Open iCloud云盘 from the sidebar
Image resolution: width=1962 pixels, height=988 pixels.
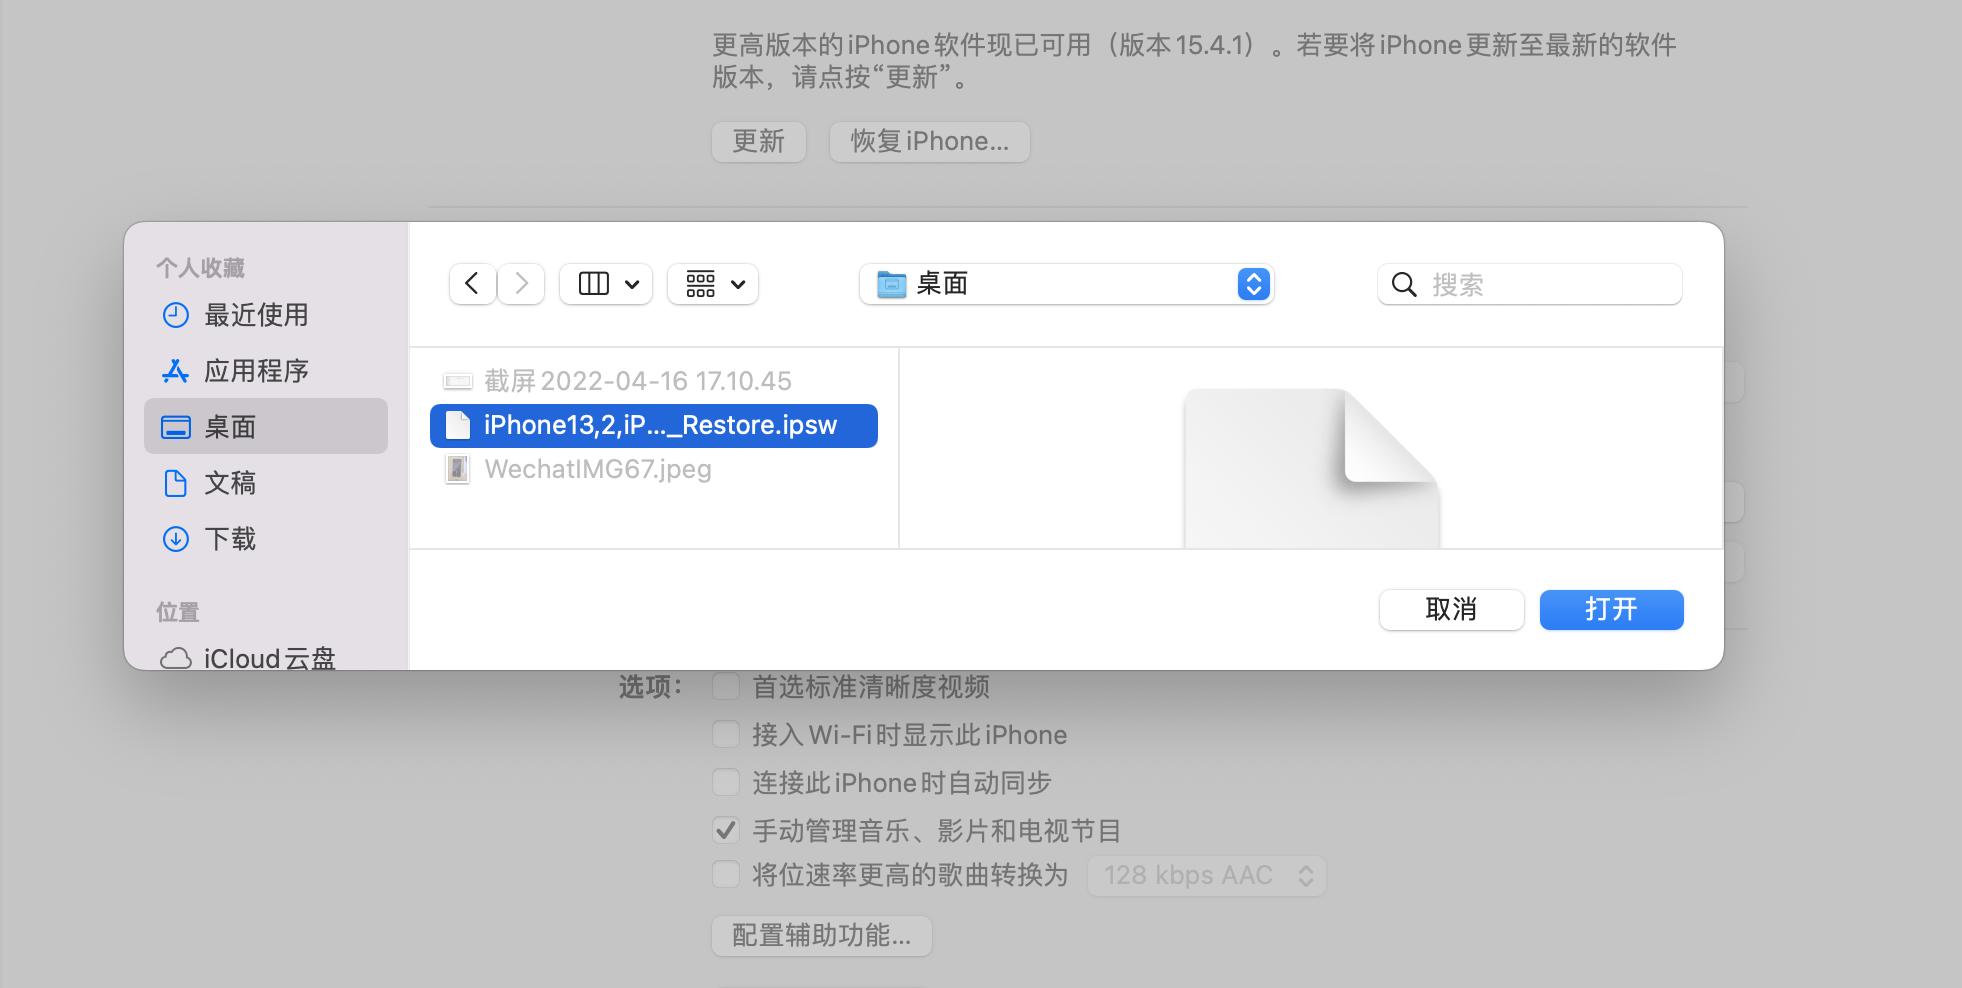266,656
